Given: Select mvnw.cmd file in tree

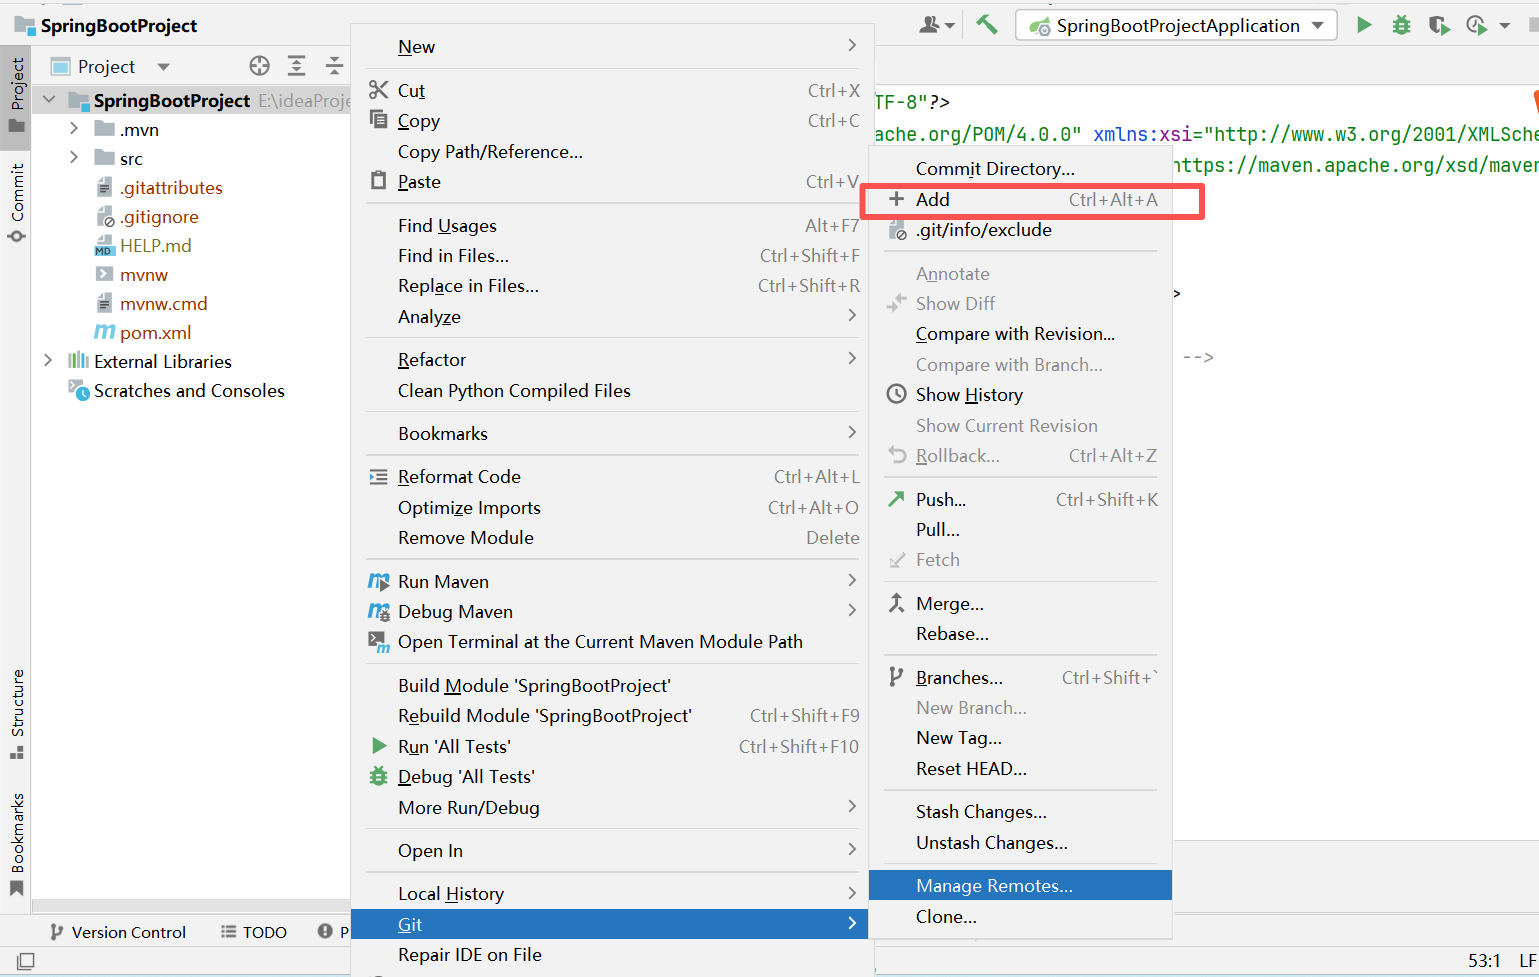Looking at the screenshot, I should click(152, 303).
